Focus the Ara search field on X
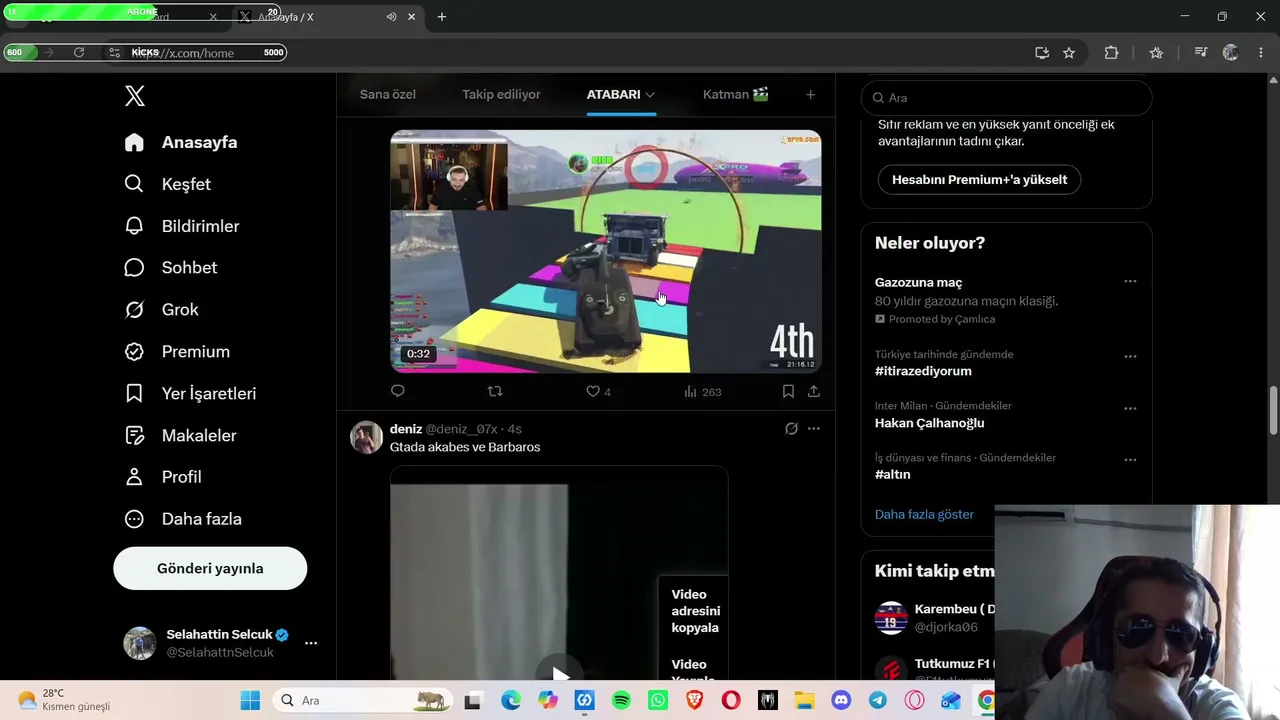The height and width of the screenshot is (720, 1280). (1007, 97)
